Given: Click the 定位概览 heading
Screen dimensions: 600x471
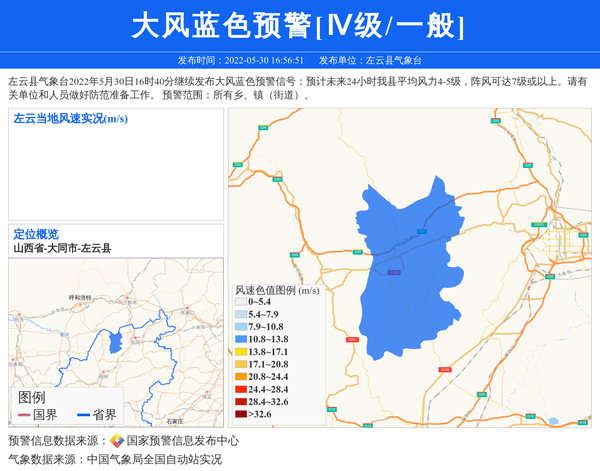Looking at the screenshot, I should point(36,234).
